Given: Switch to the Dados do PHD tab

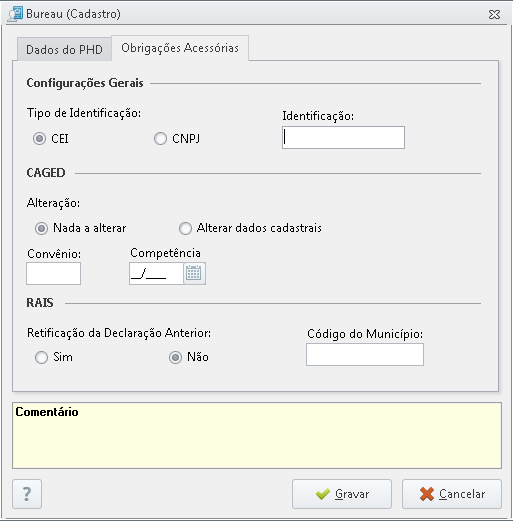Looking at the screenshot, I should (64, 49).
